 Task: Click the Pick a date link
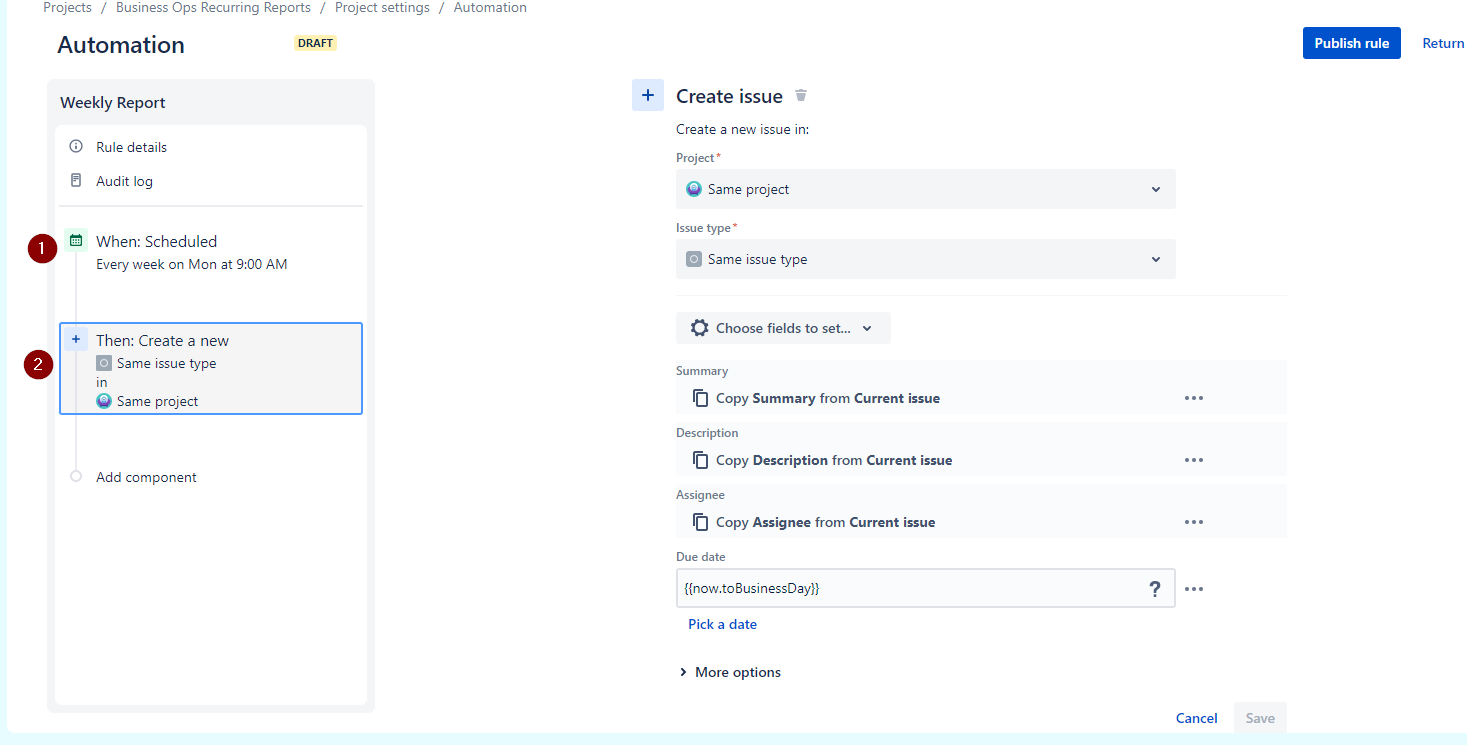[722, 624]
